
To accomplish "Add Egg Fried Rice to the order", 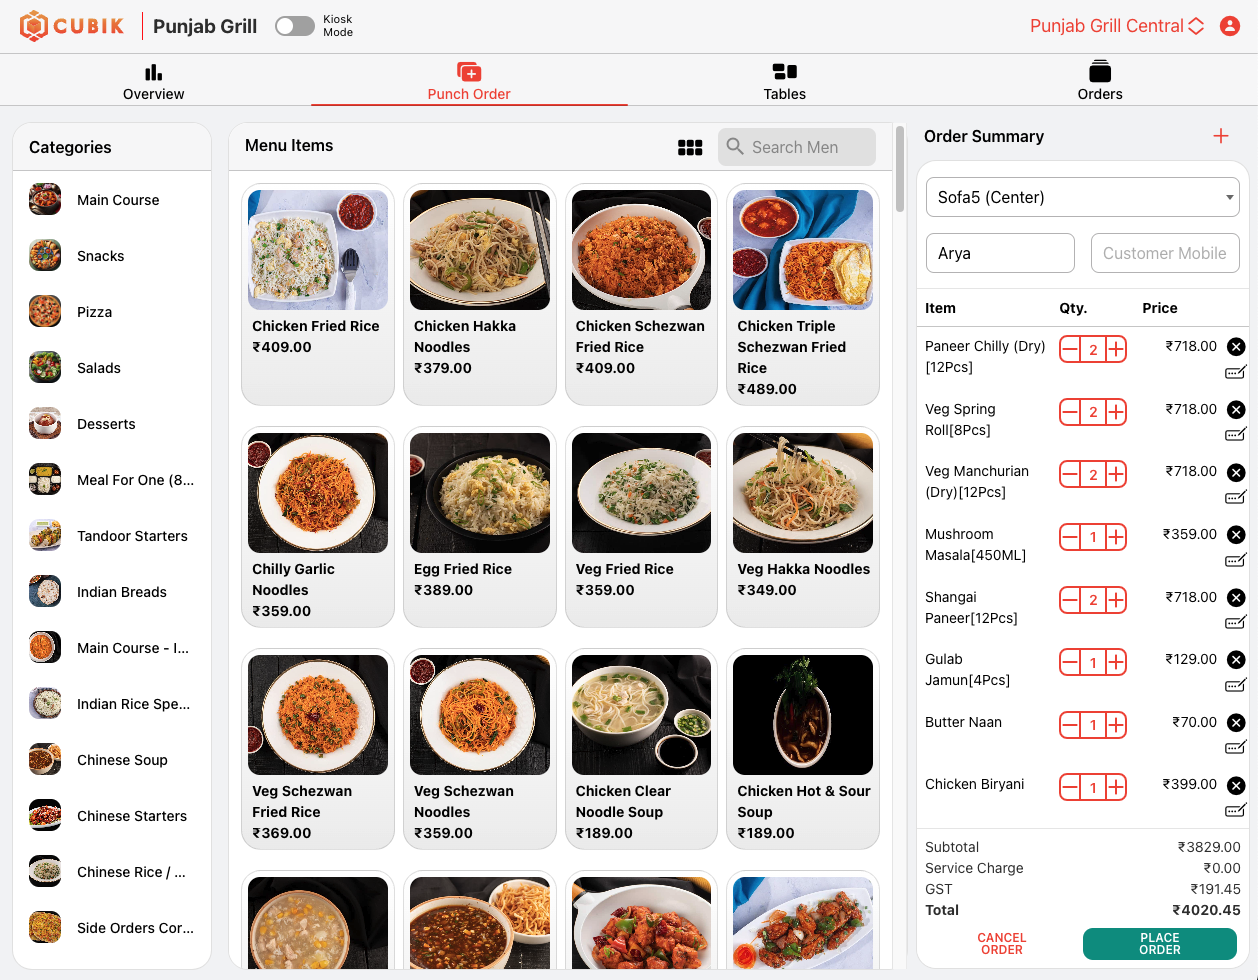I will pyautogui.click(x=480, y=527).
